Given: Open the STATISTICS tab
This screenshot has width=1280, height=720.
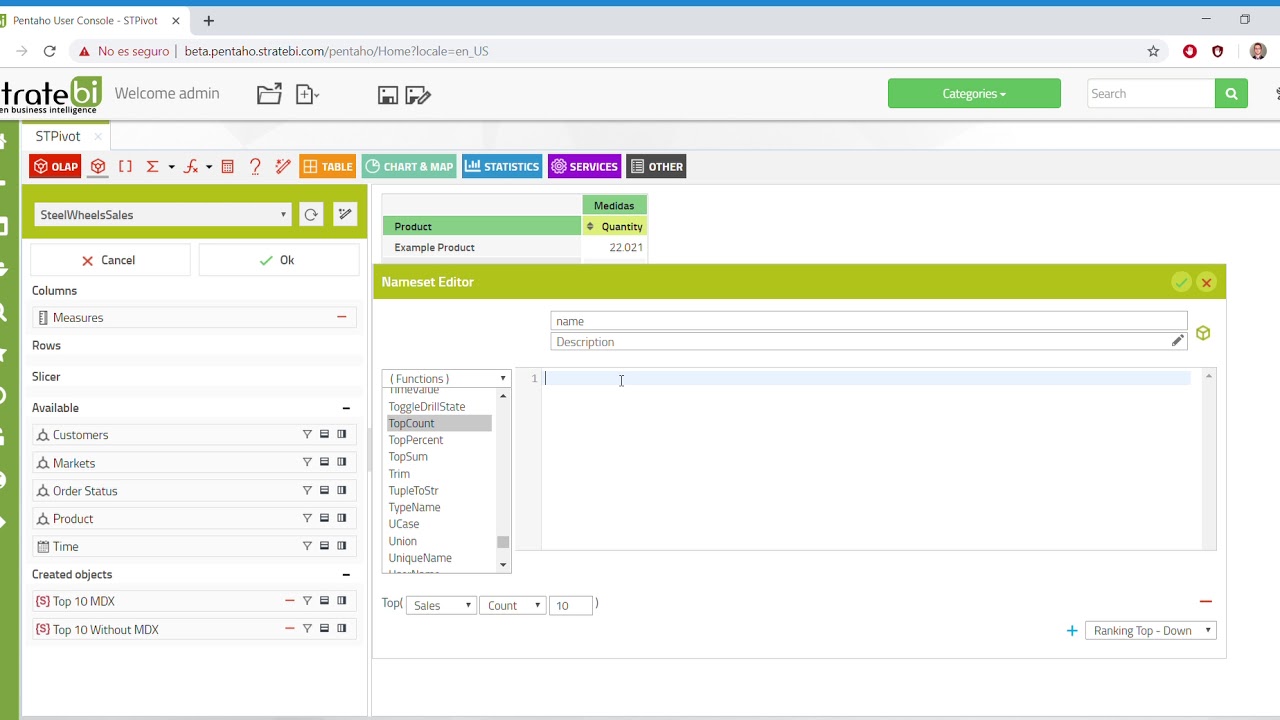Looking at the screenshot, I should coord(502,167).
